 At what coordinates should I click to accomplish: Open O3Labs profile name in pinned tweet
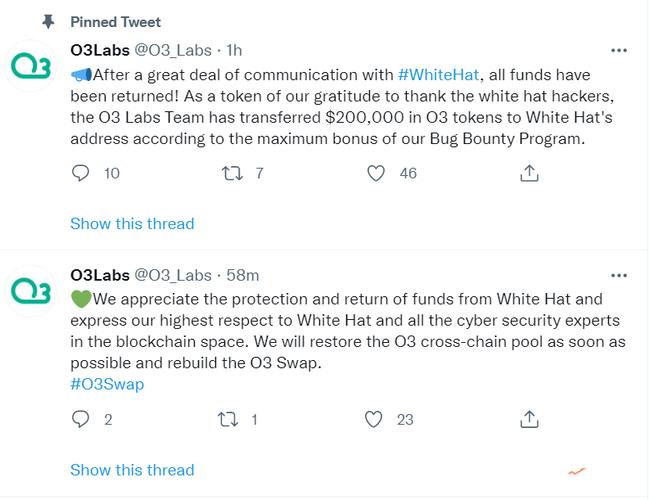(100, 50)
